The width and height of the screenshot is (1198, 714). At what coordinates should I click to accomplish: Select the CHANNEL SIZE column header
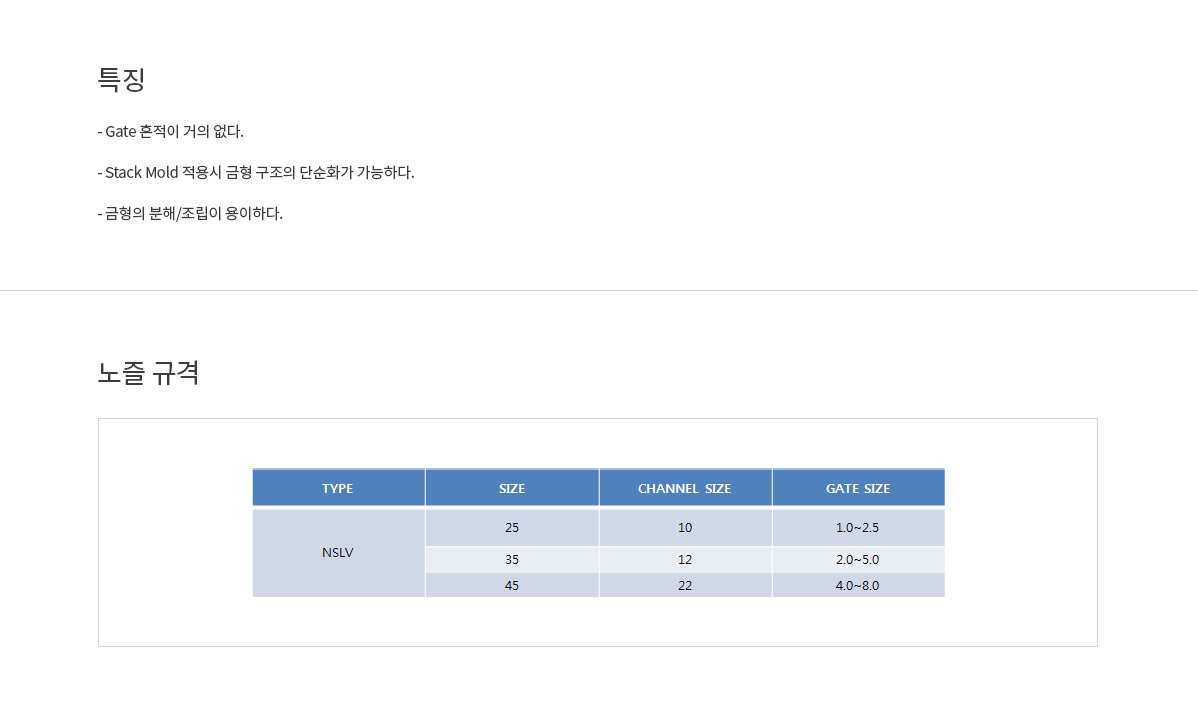(x=685, y=489)
